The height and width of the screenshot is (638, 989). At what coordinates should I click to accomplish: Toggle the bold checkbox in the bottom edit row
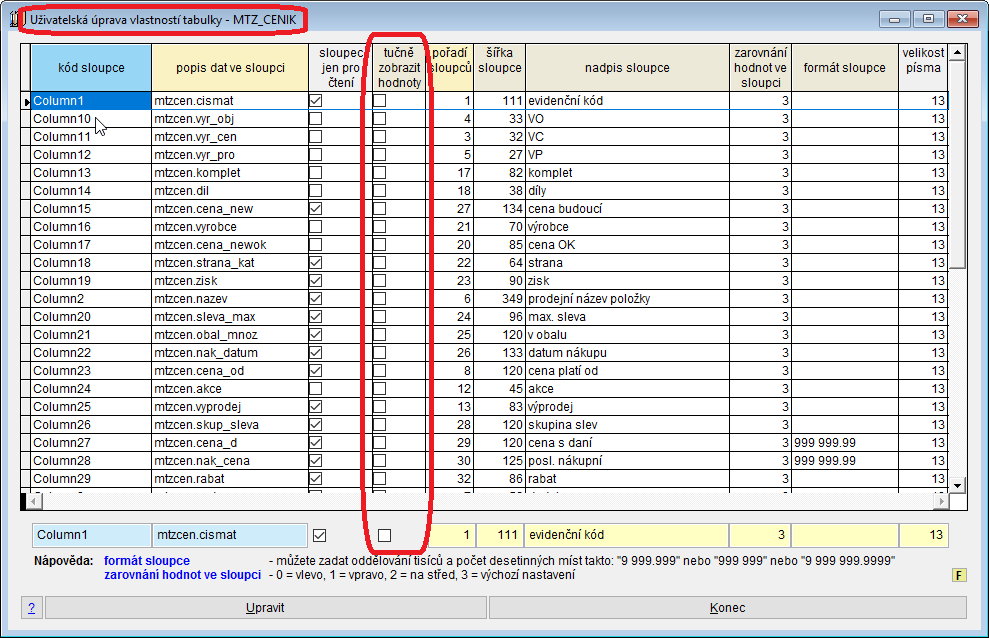pyautogui.click(x=384, y=535)
